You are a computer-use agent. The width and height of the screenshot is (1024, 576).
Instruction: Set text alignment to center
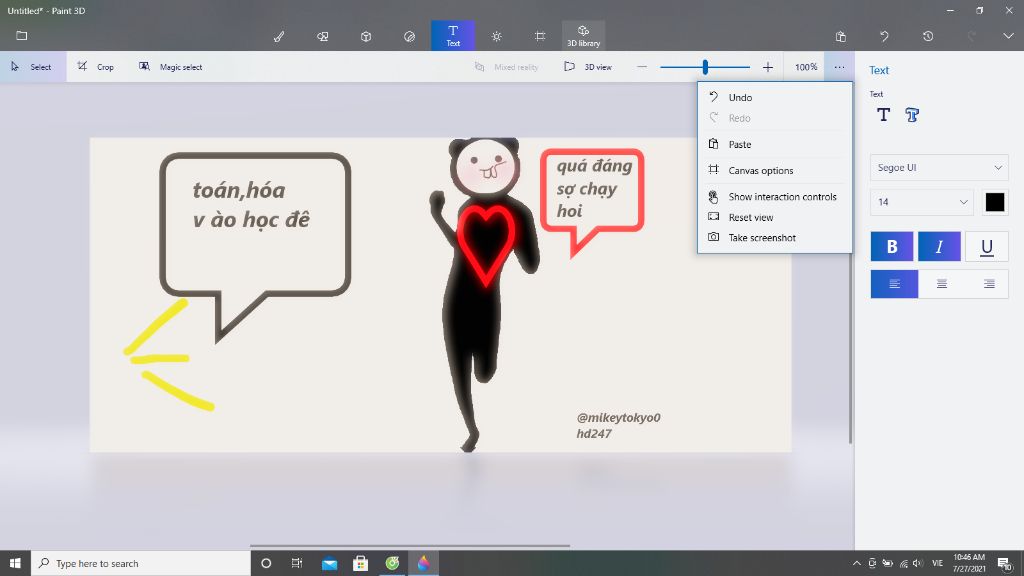942,283
